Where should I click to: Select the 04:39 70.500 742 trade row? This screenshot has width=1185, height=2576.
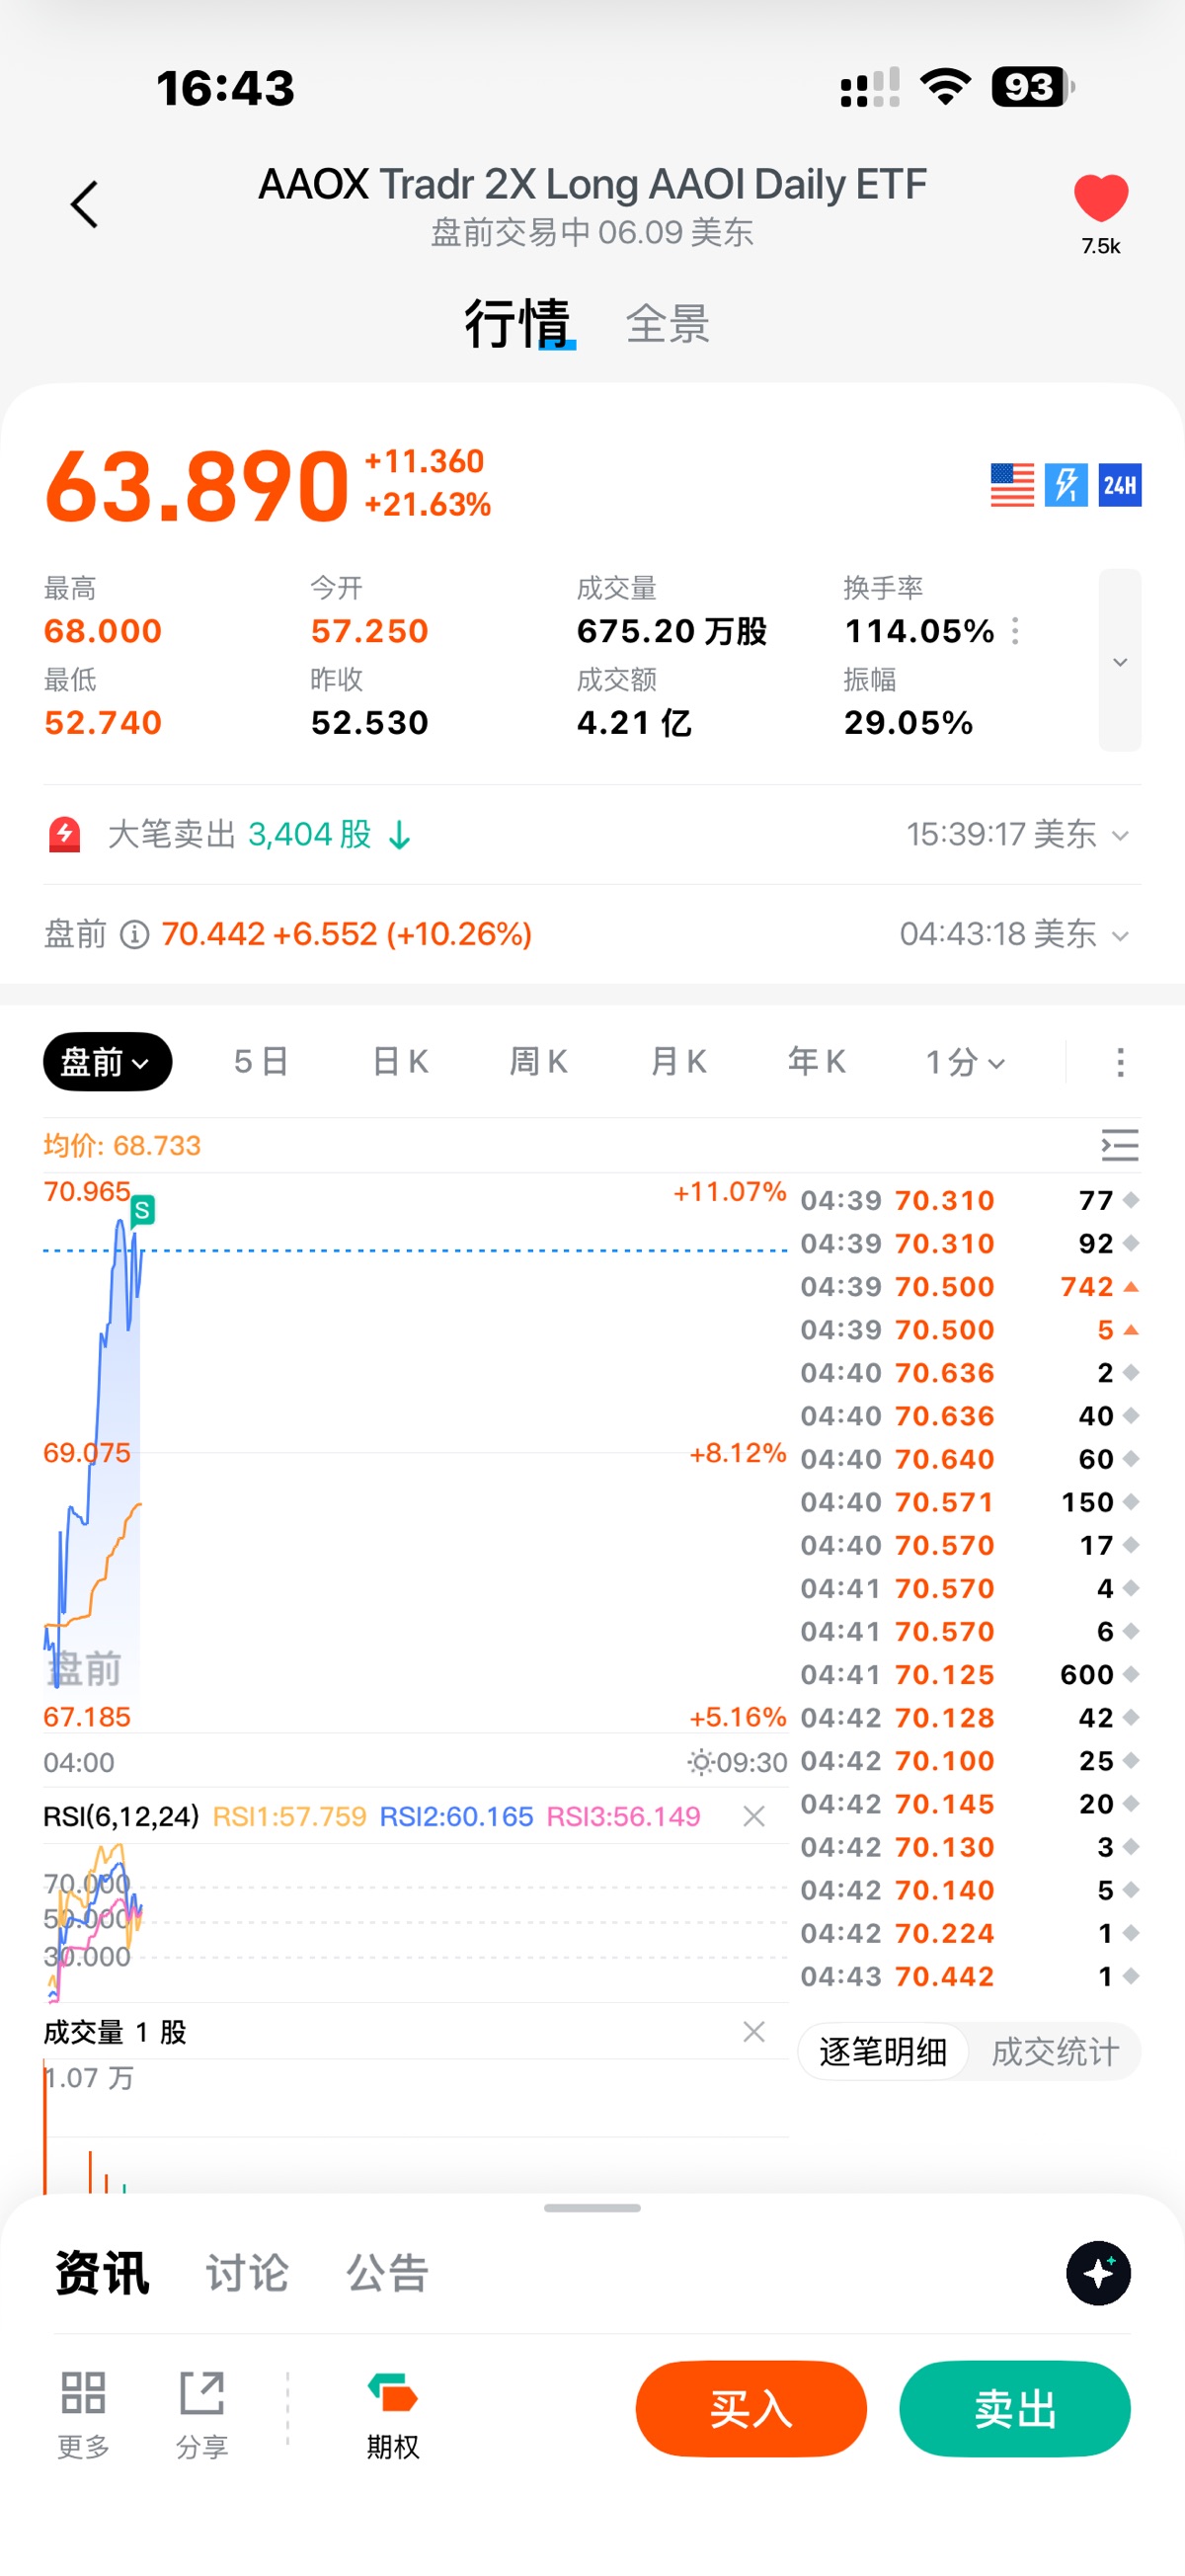[970, 1287]
